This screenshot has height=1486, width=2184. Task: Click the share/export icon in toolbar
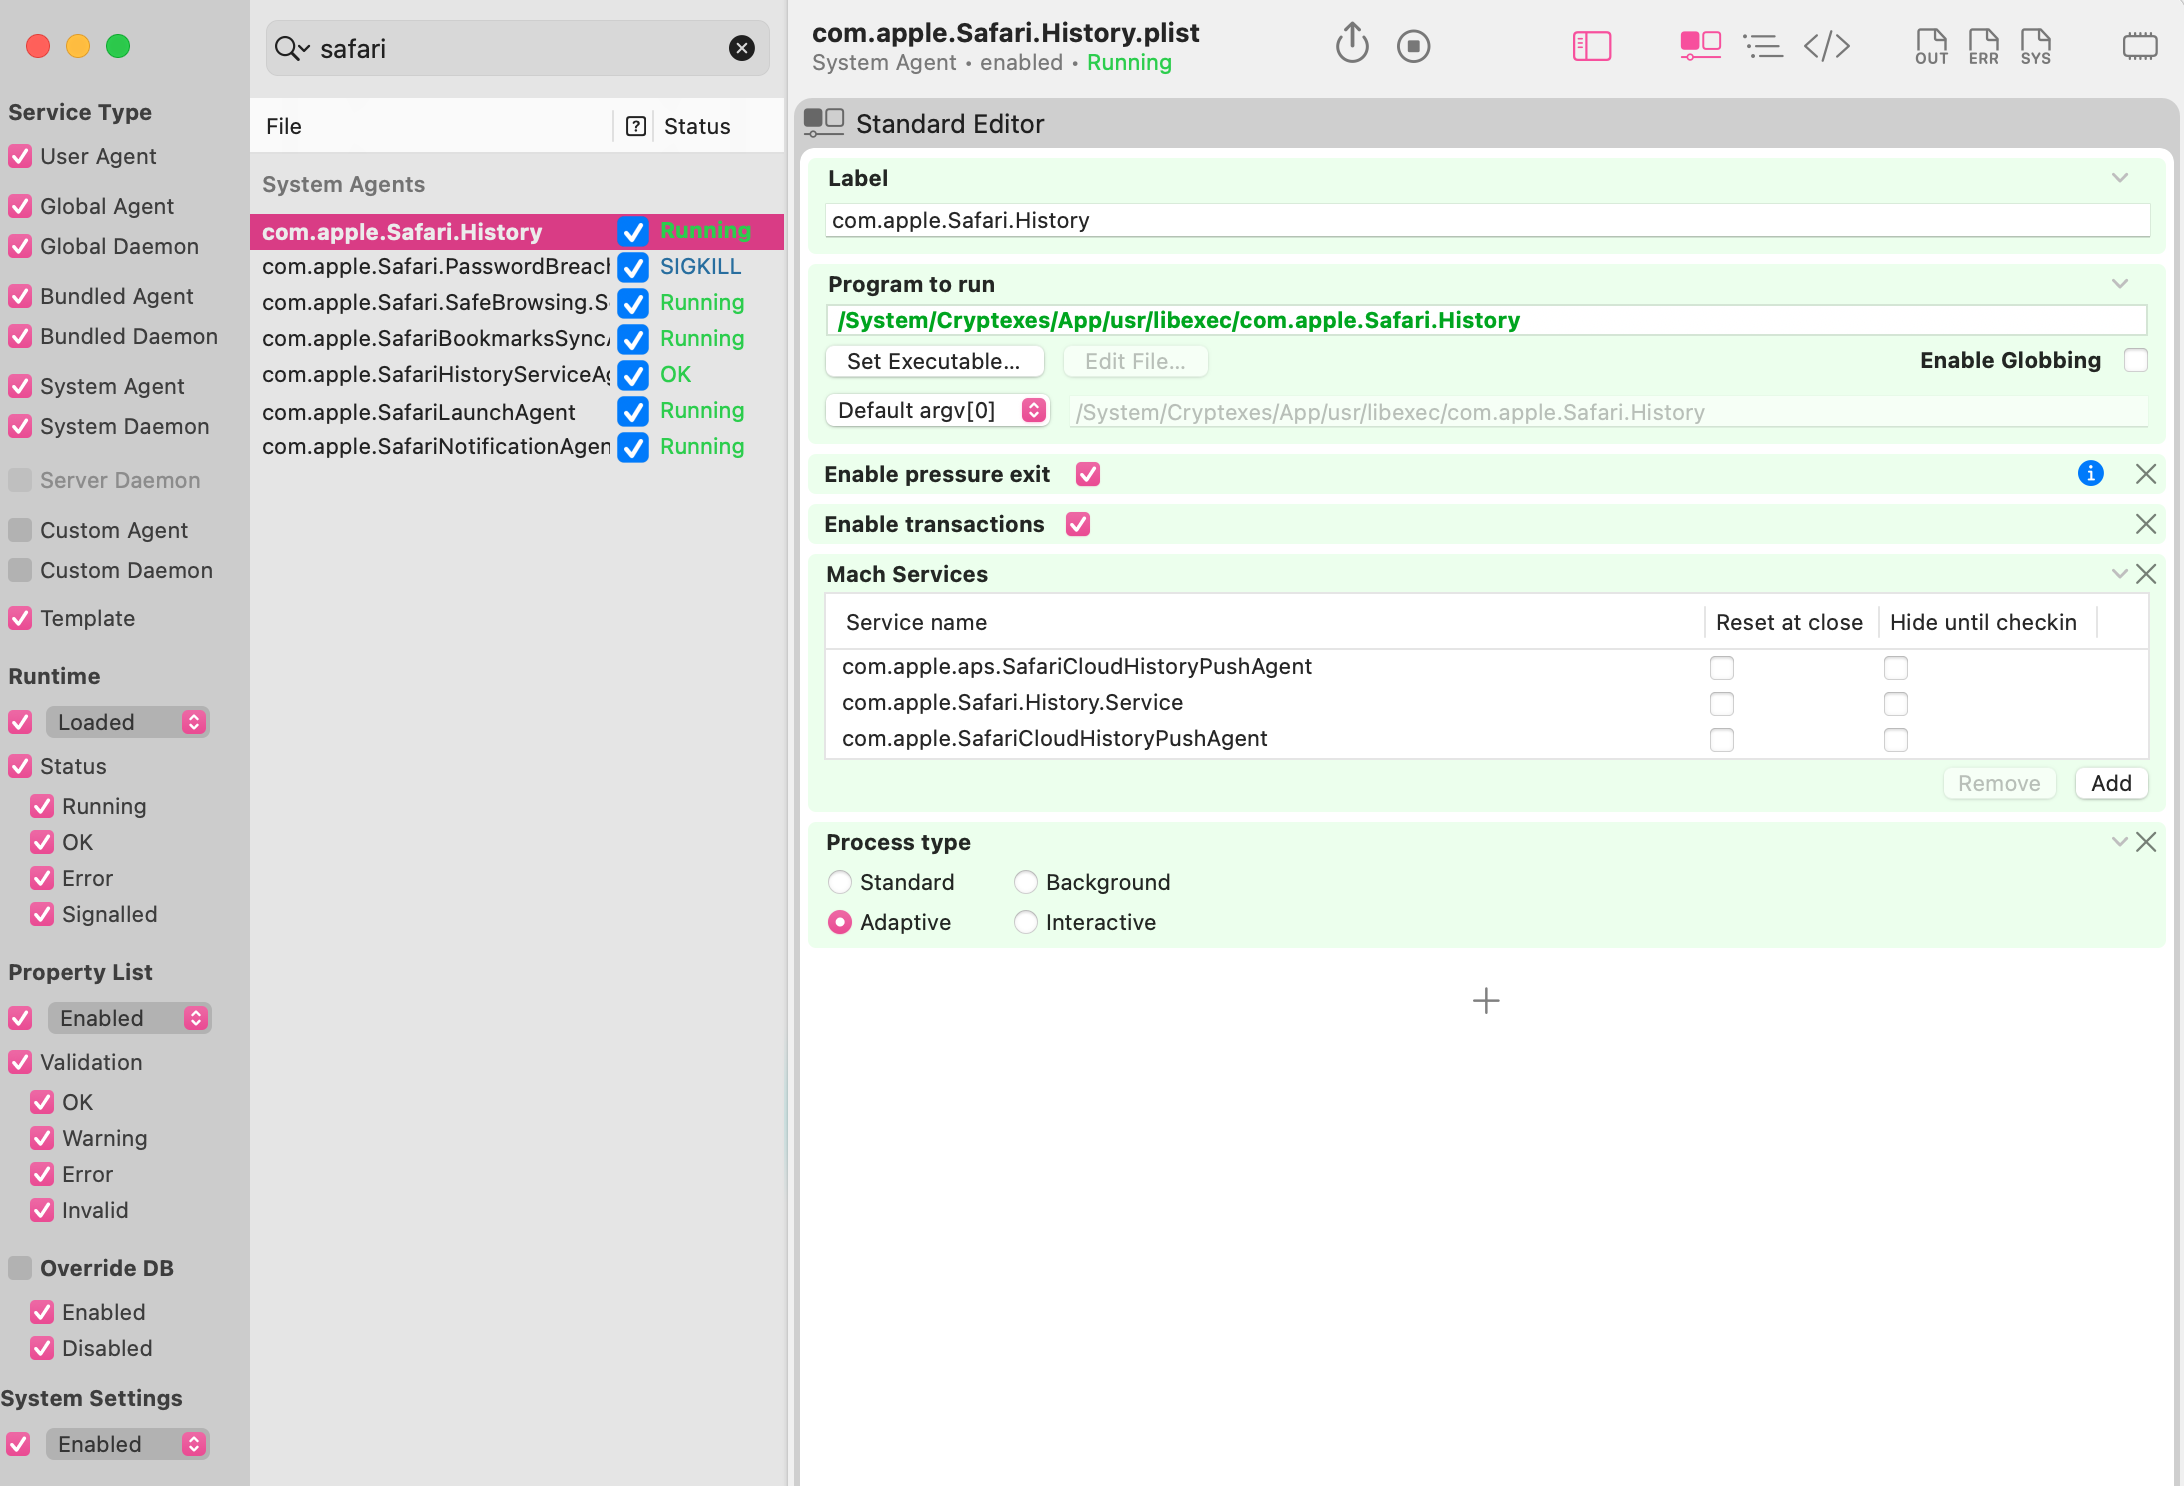(1351, 45)
